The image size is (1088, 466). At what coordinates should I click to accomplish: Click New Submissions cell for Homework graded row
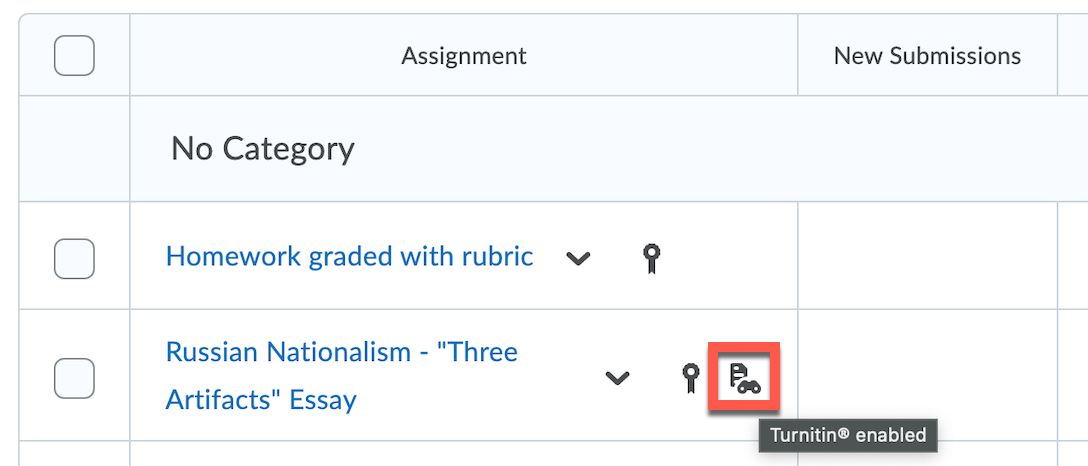(x=927, y=257)
